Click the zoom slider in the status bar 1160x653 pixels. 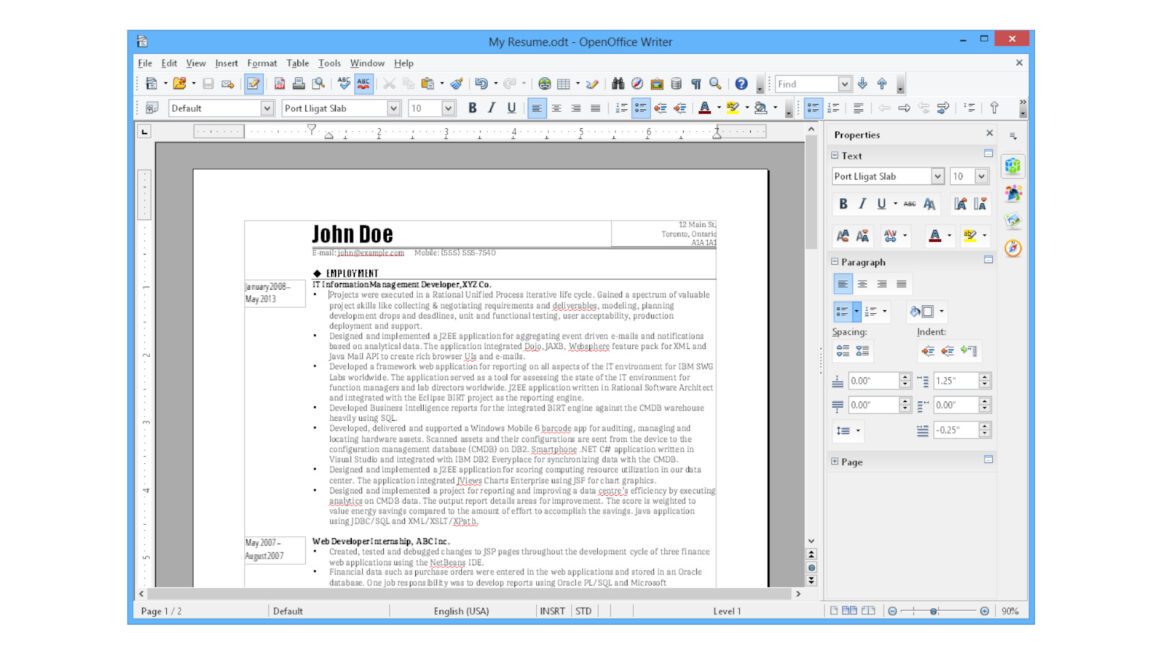pyautogui.click(x=932, y=611)
